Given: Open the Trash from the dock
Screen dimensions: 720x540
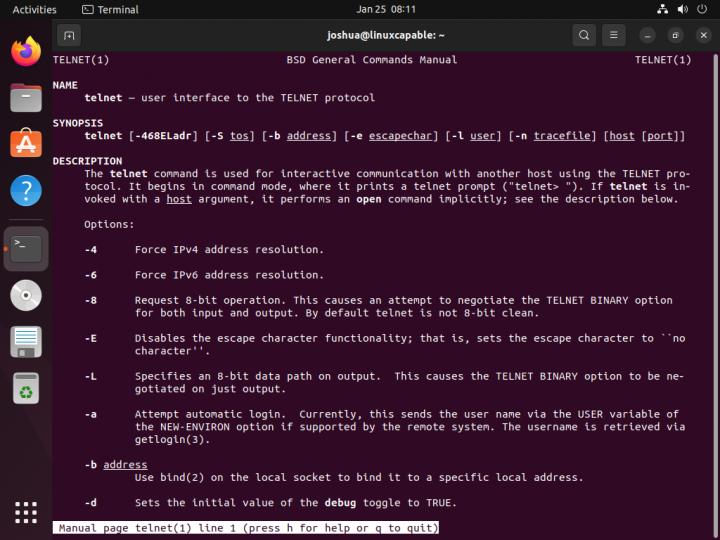Looking at the screenshot, I should pos(26,388).
